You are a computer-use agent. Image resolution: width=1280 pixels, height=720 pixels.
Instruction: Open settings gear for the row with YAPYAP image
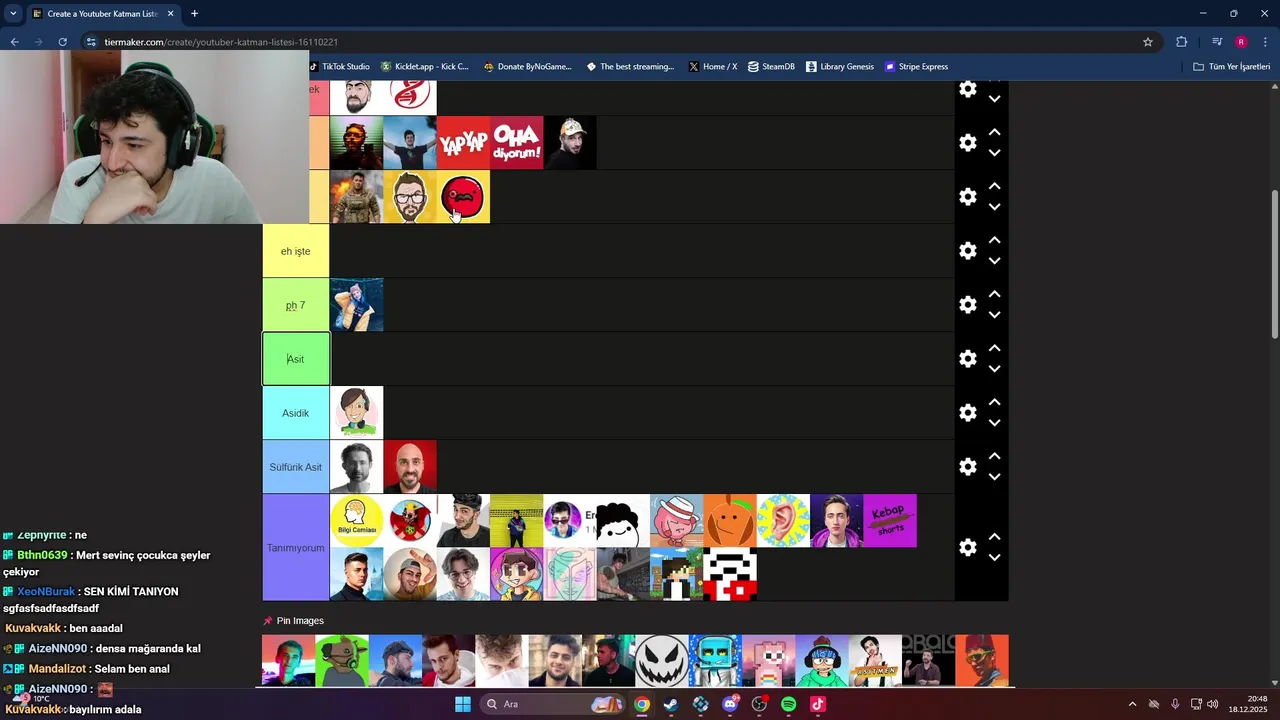(x=967, y=143)
